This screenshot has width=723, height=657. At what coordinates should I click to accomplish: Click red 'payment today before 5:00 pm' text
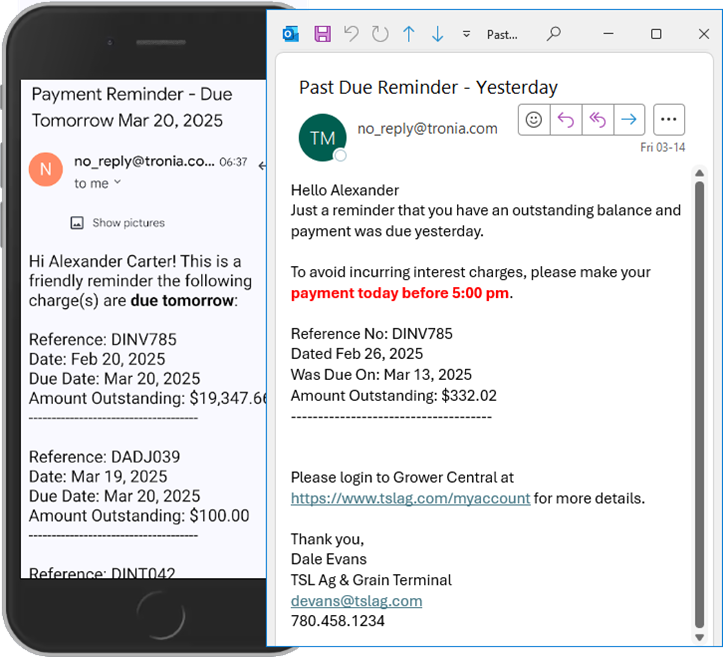[400, 293]
